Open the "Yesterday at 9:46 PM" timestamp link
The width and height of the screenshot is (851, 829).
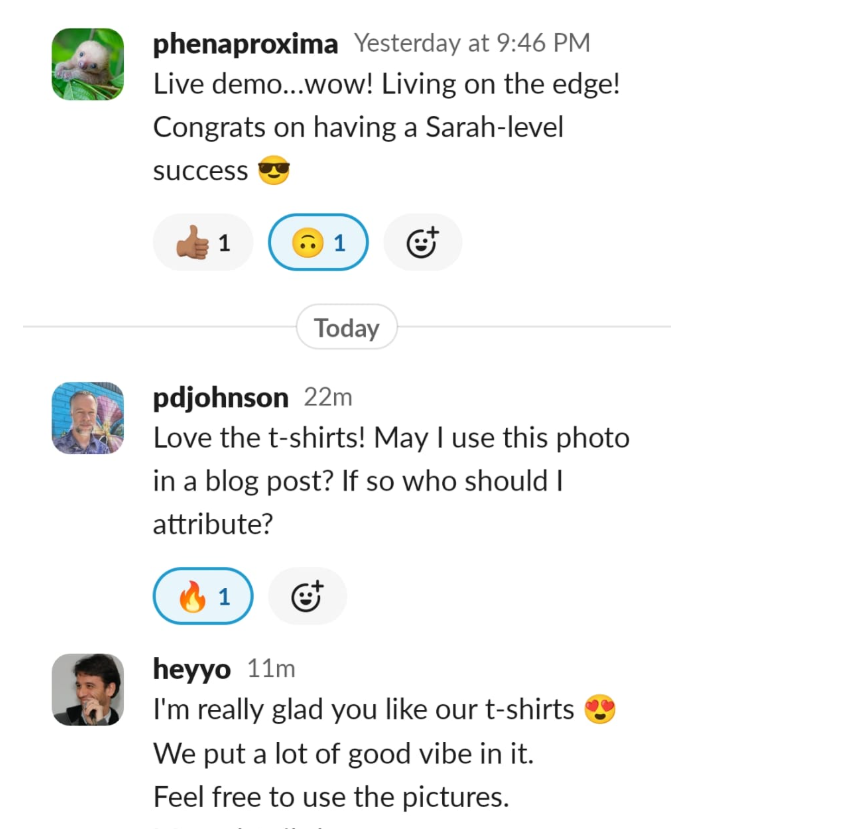[472, 44]
